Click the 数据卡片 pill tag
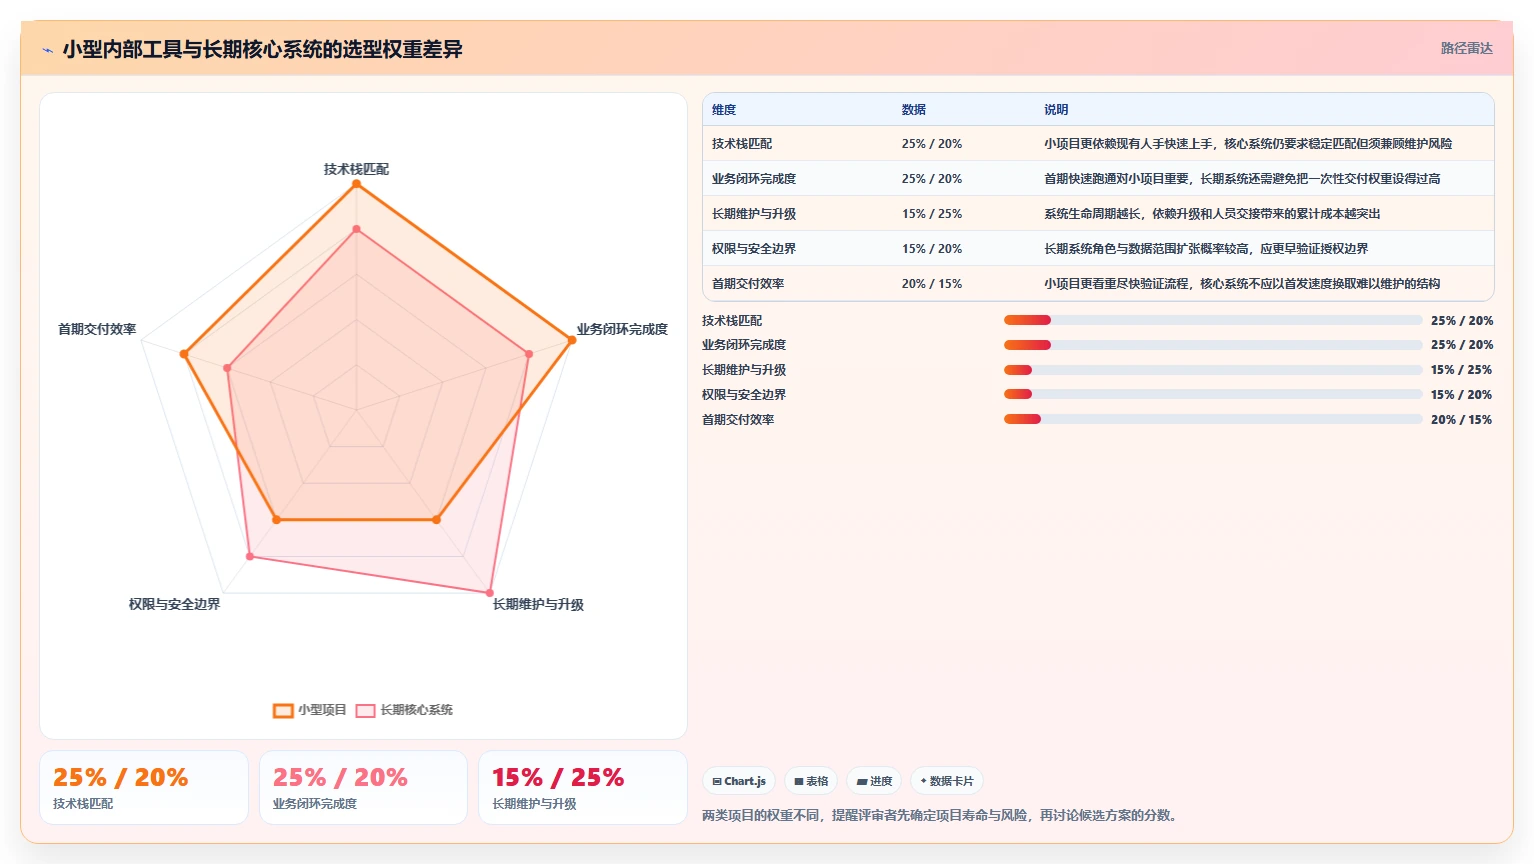 [947, 781]
